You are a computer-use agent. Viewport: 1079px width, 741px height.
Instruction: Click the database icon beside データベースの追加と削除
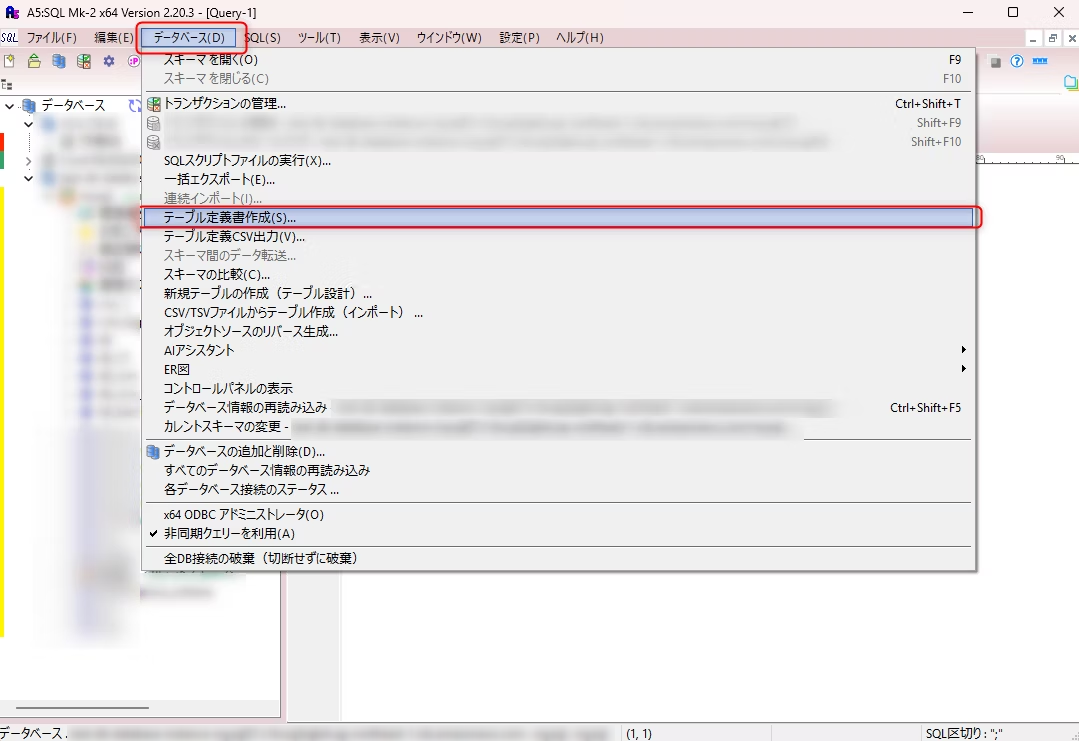pyautogui.click(x=153, y=452)
